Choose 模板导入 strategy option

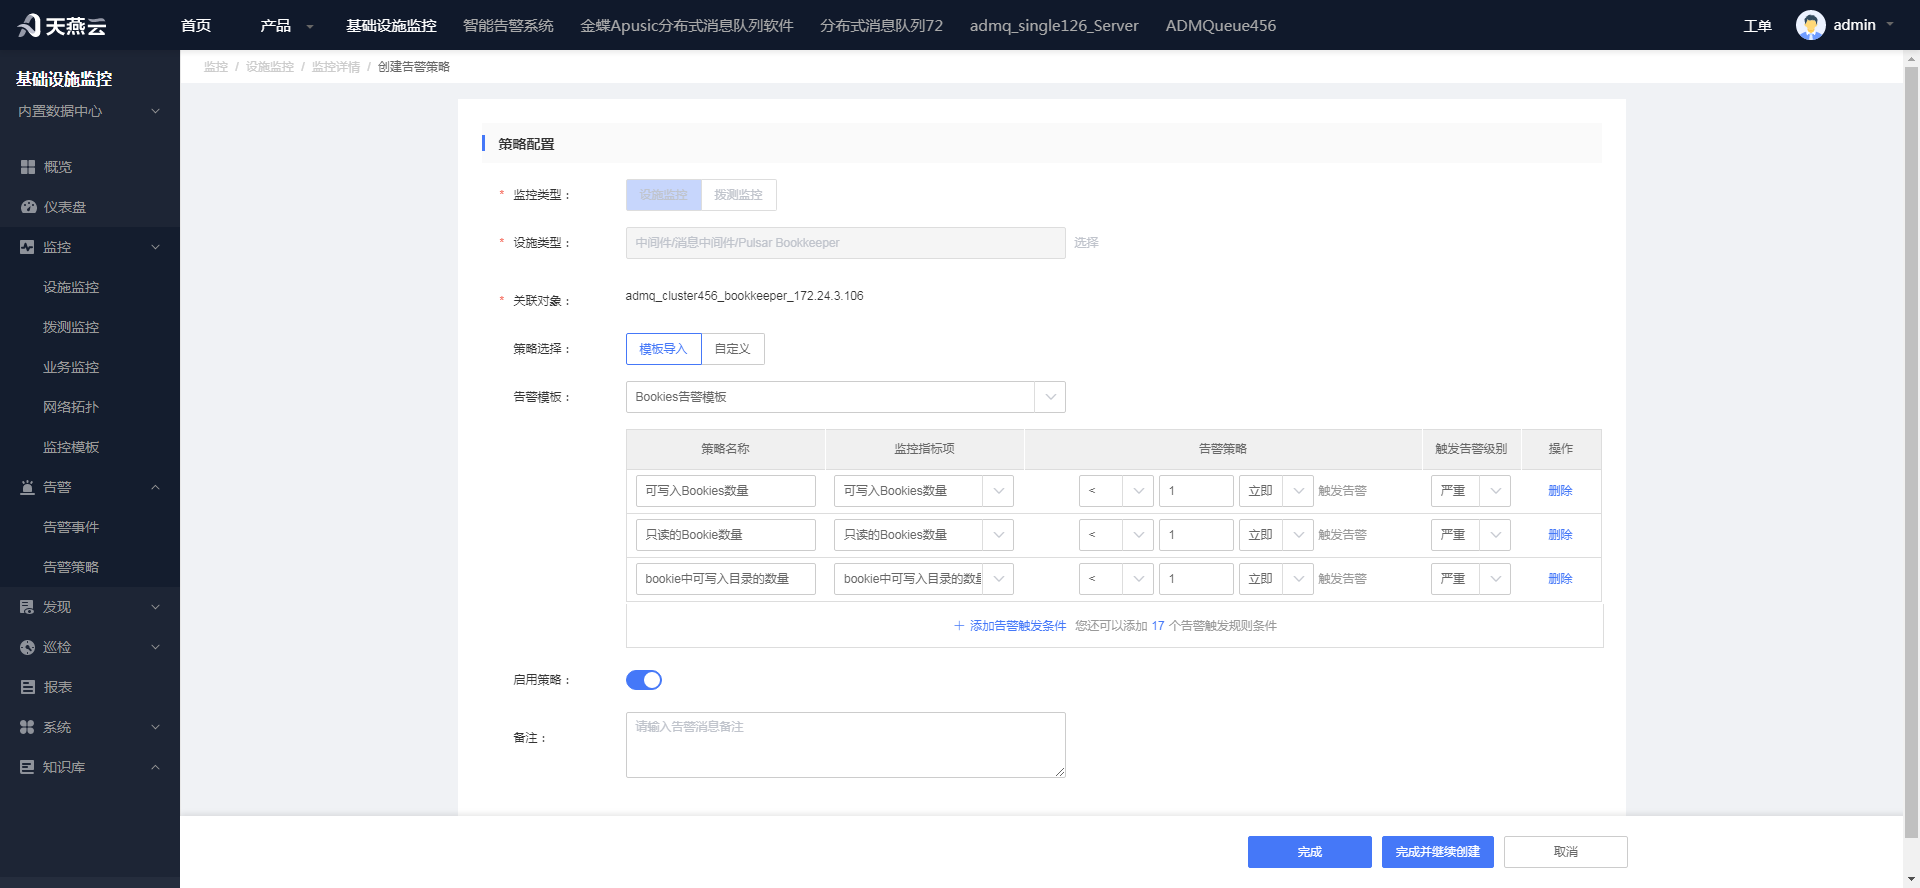(664, 349)
